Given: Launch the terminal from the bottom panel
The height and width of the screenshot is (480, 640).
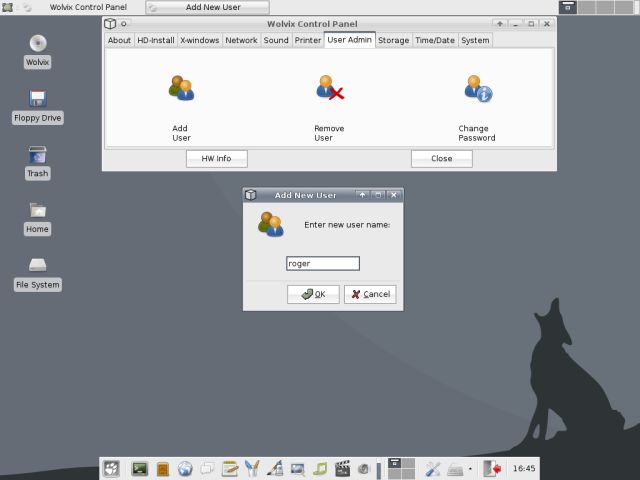Looking at the screenshot, I should pos(140,469).
